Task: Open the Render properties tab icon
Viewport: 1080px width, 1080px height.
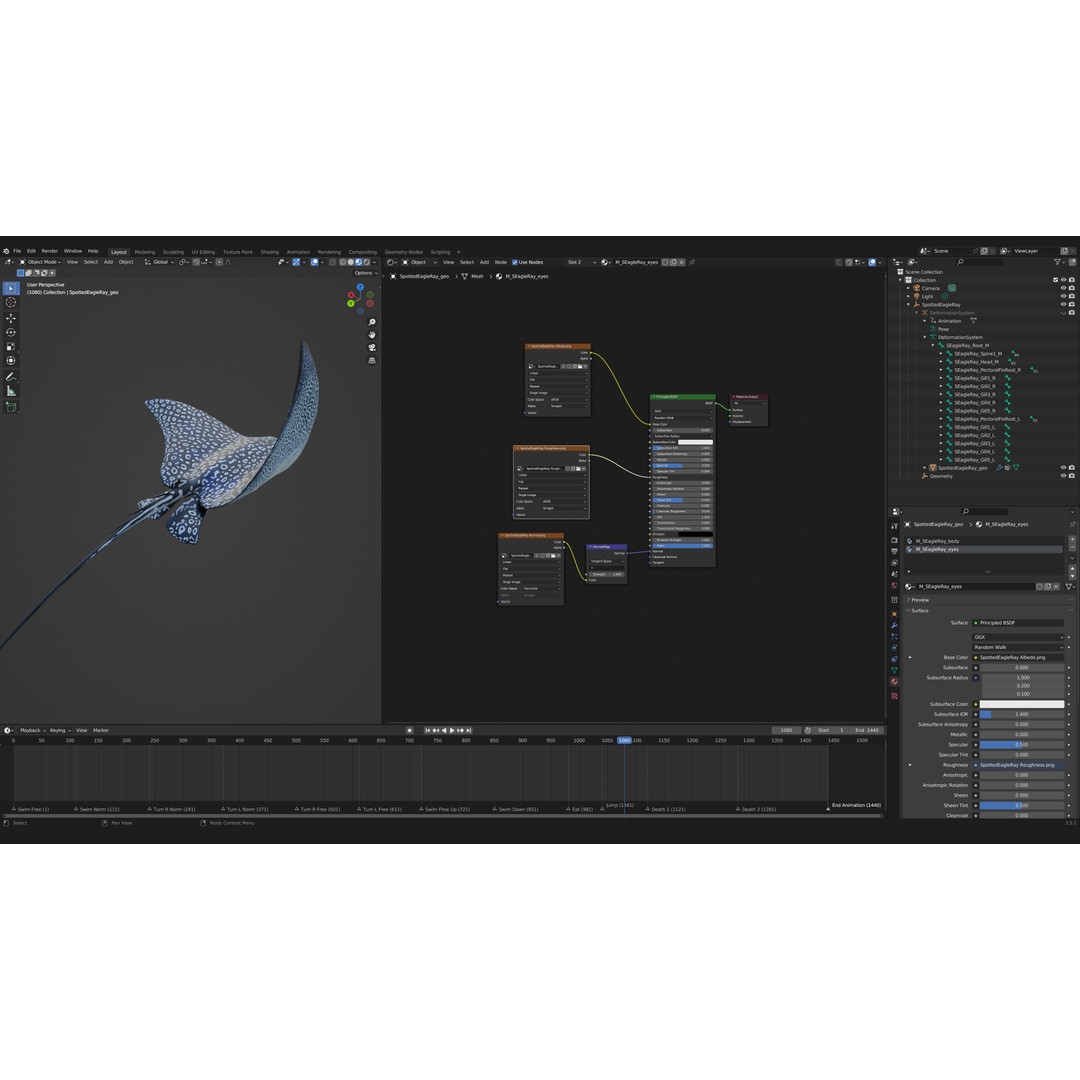Action: (x=894, y=541)
